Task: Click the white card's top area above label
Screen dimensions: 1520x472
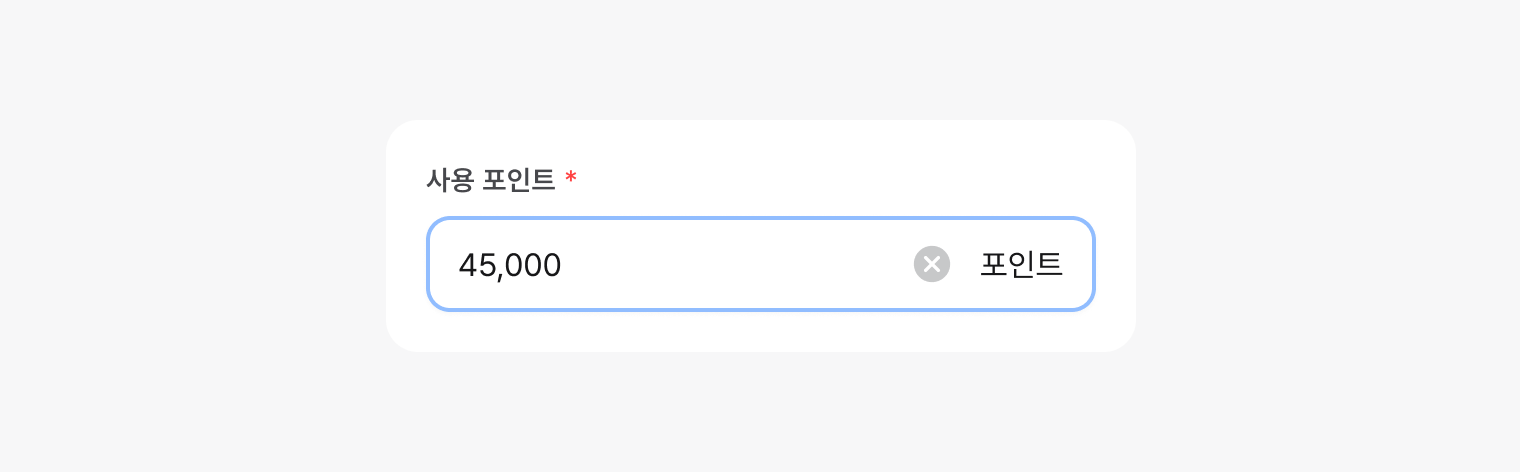Action: point(760,138)
